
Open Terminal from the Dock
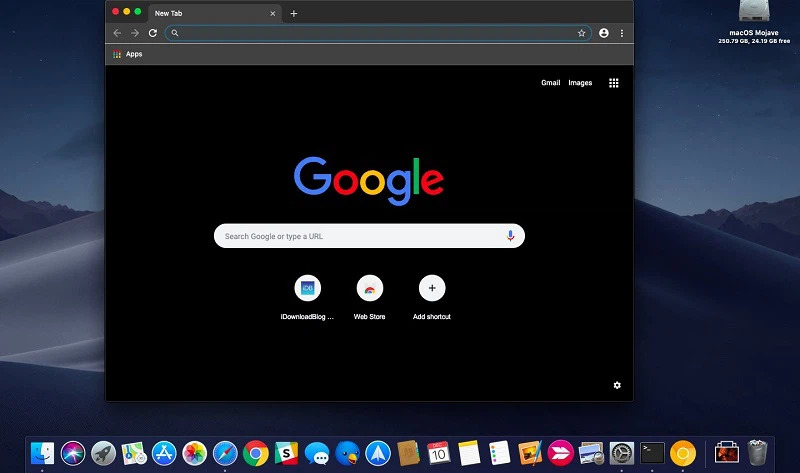tap(653, 453)
